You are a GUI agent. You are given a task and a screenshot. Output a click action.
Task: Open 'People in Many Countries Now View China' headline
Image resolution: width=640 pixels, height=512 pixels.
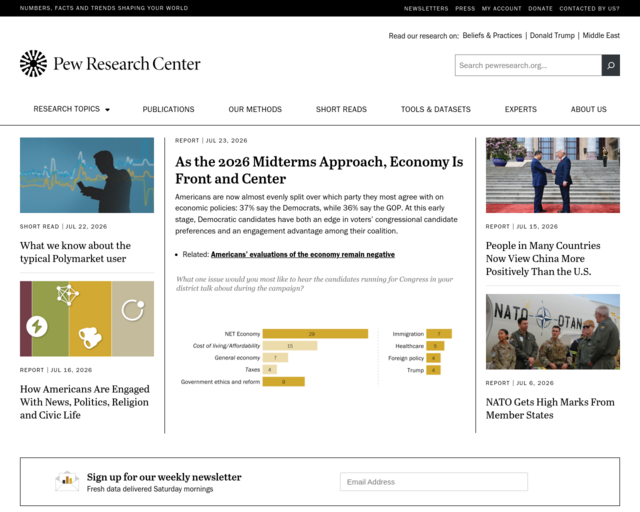(543, 258)
